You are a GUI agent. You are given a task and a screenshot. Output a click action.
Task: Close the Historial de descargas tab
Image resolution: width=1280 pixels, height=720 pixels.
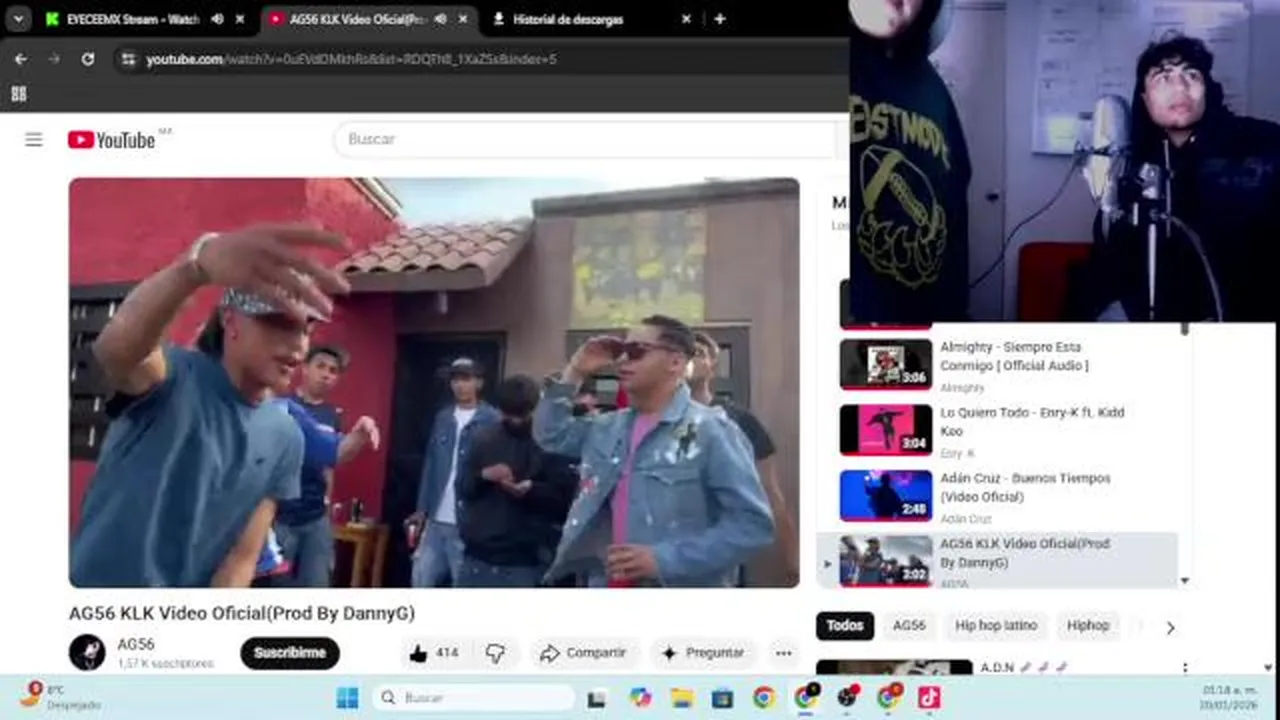click(686, 19)
